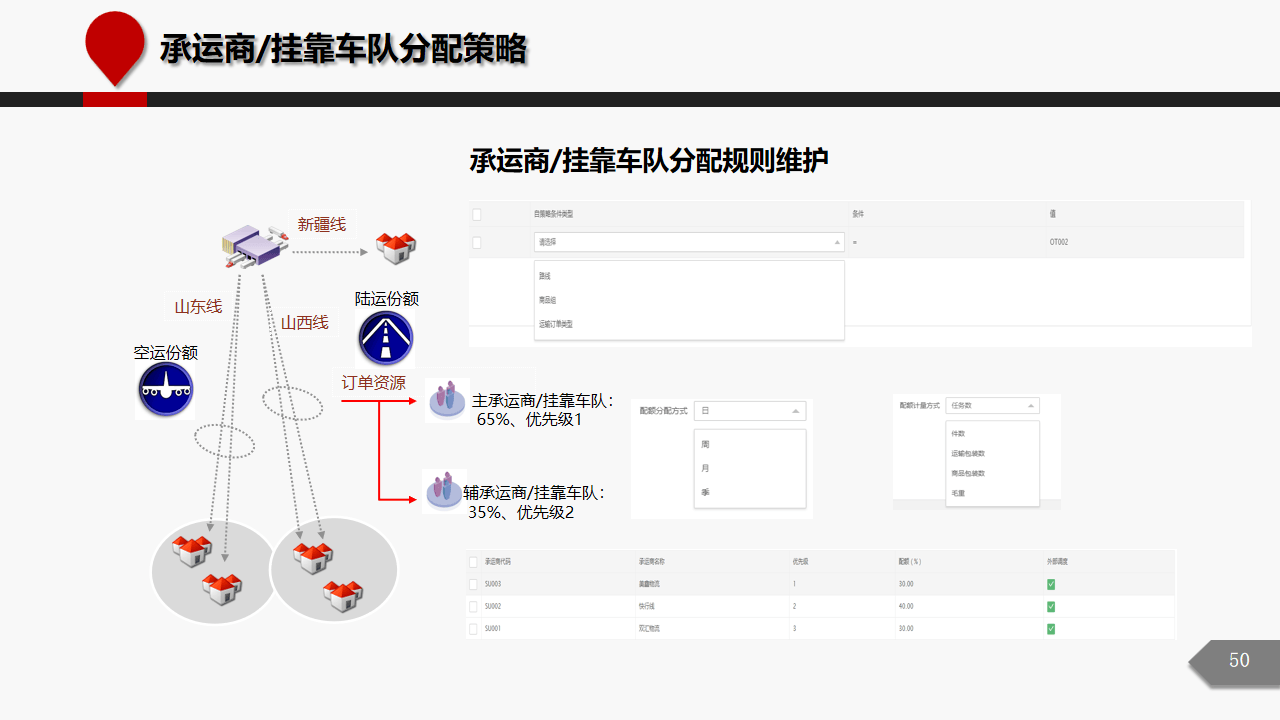Tick the row checkbox for SU003
The width and height of the screenshot is (1280, 720).
(473, 584)
